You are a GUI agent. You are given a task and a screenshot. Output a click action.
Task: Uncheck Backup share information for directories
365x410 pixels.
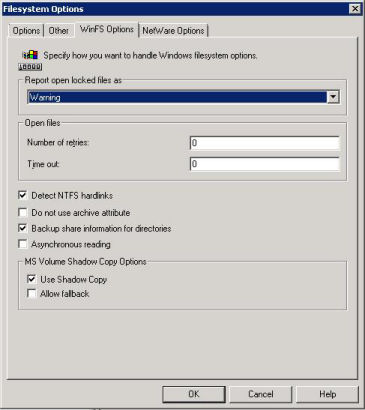point(23,228)
